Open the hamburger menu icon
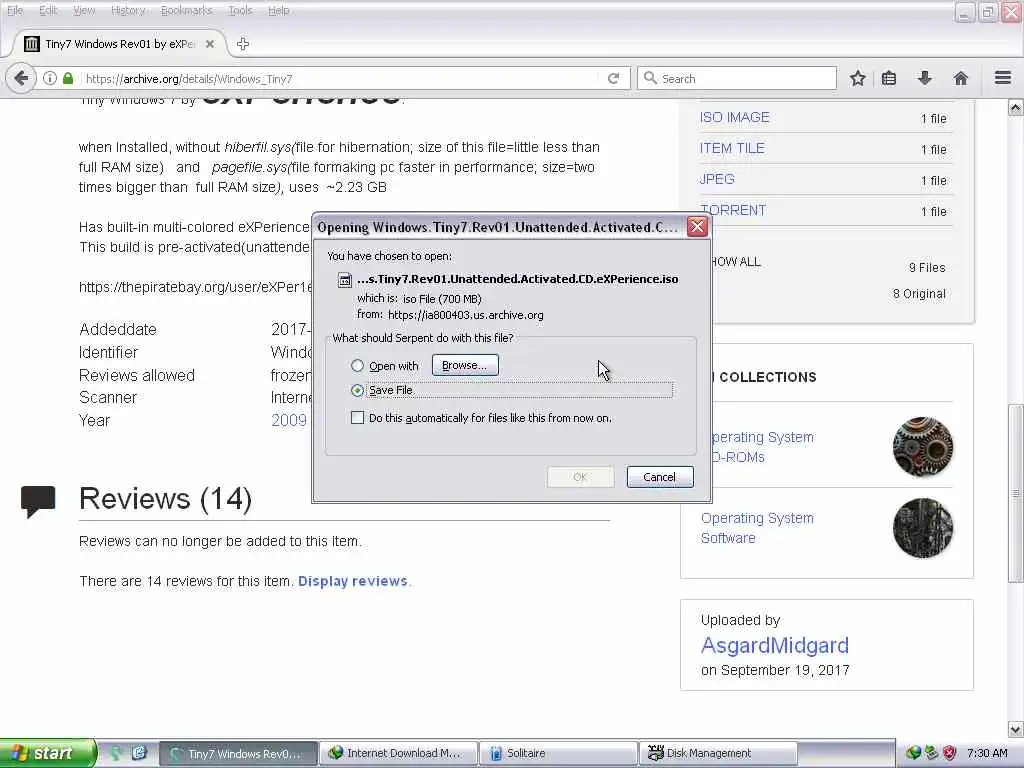The width and height of the screenshot is (1024, 768). pos(1003,78)
